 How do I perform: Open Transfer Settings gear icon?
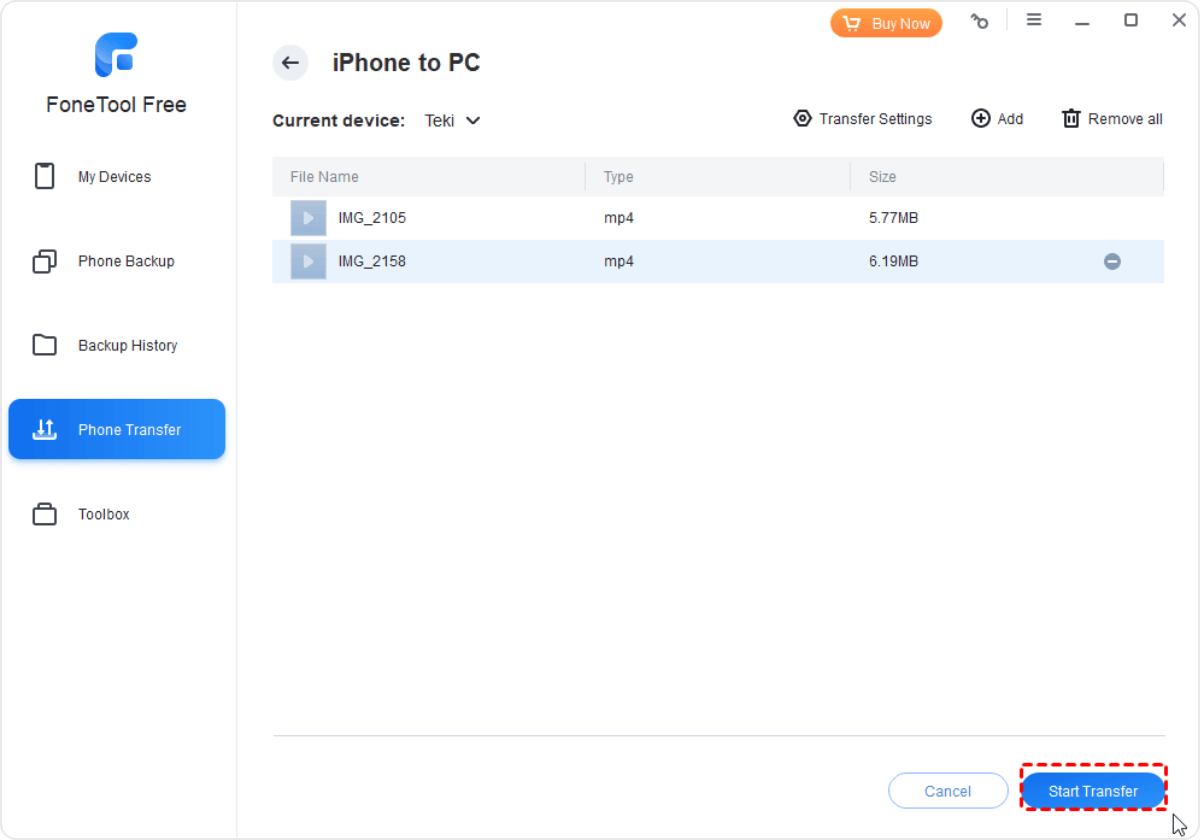click(x=802, y=119)
